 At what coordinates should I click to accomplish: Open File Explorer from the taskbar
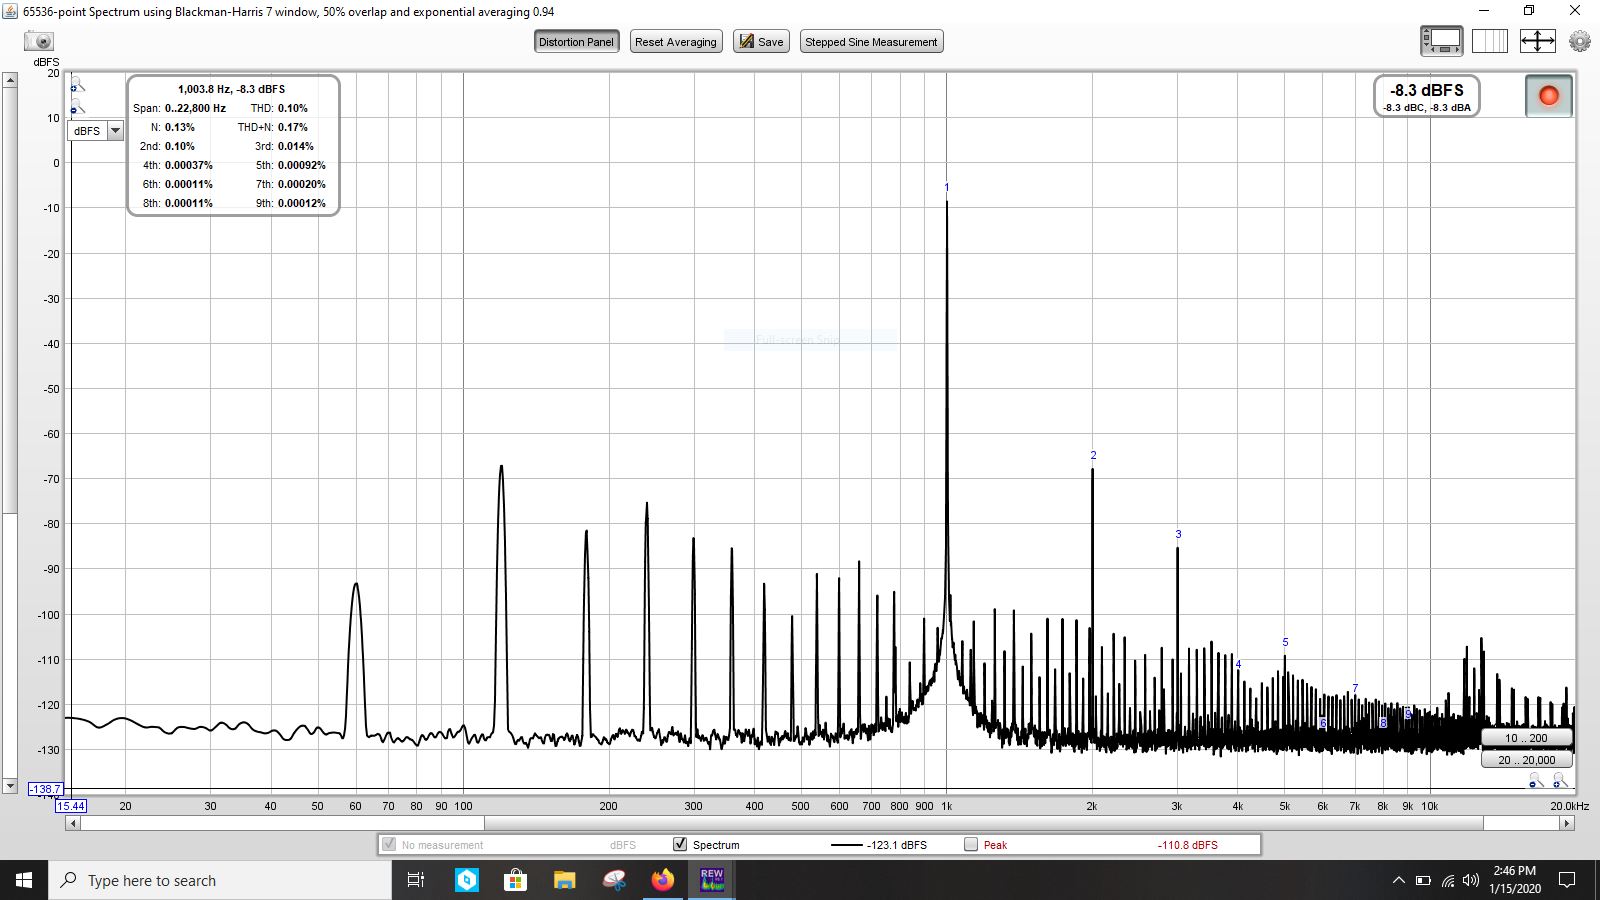point(565,880)
